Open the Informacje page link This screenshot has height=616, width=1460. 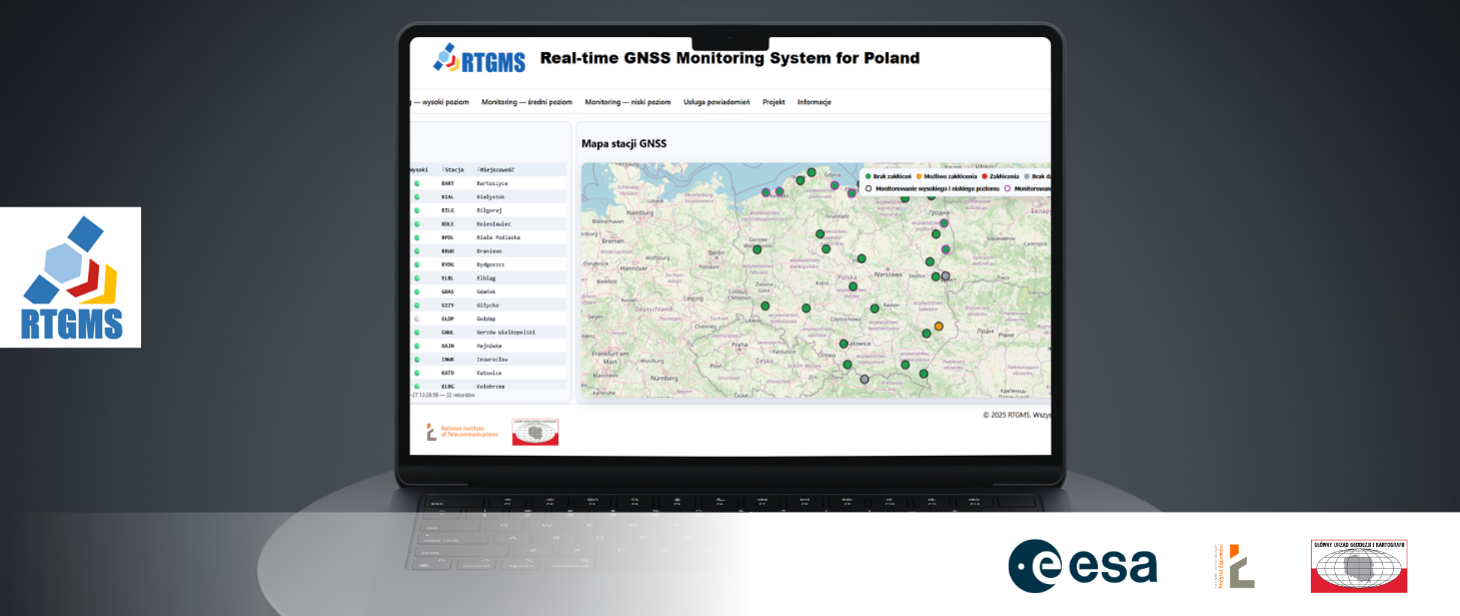[814, 102]
